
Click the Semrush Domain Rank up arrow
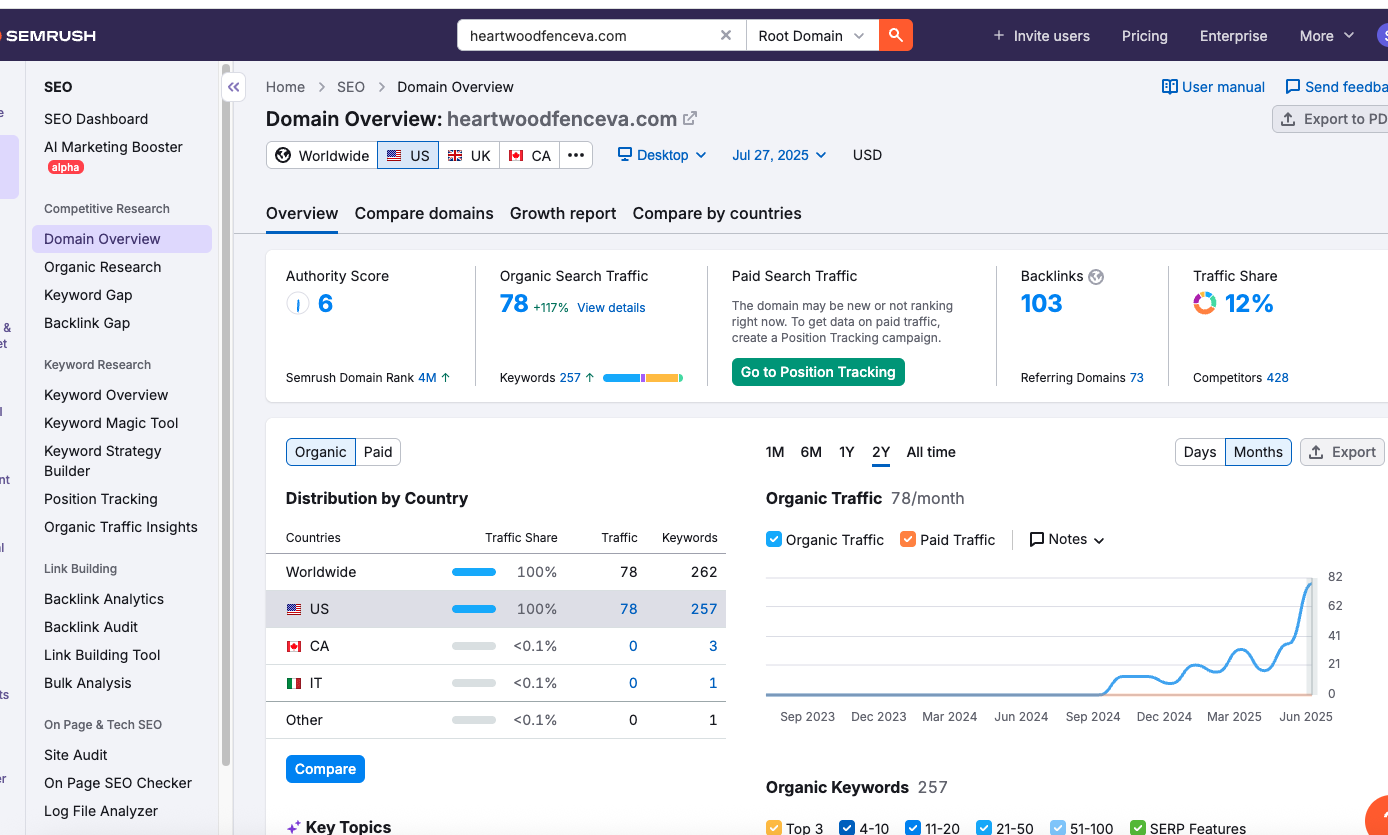(x=446, y=378)
